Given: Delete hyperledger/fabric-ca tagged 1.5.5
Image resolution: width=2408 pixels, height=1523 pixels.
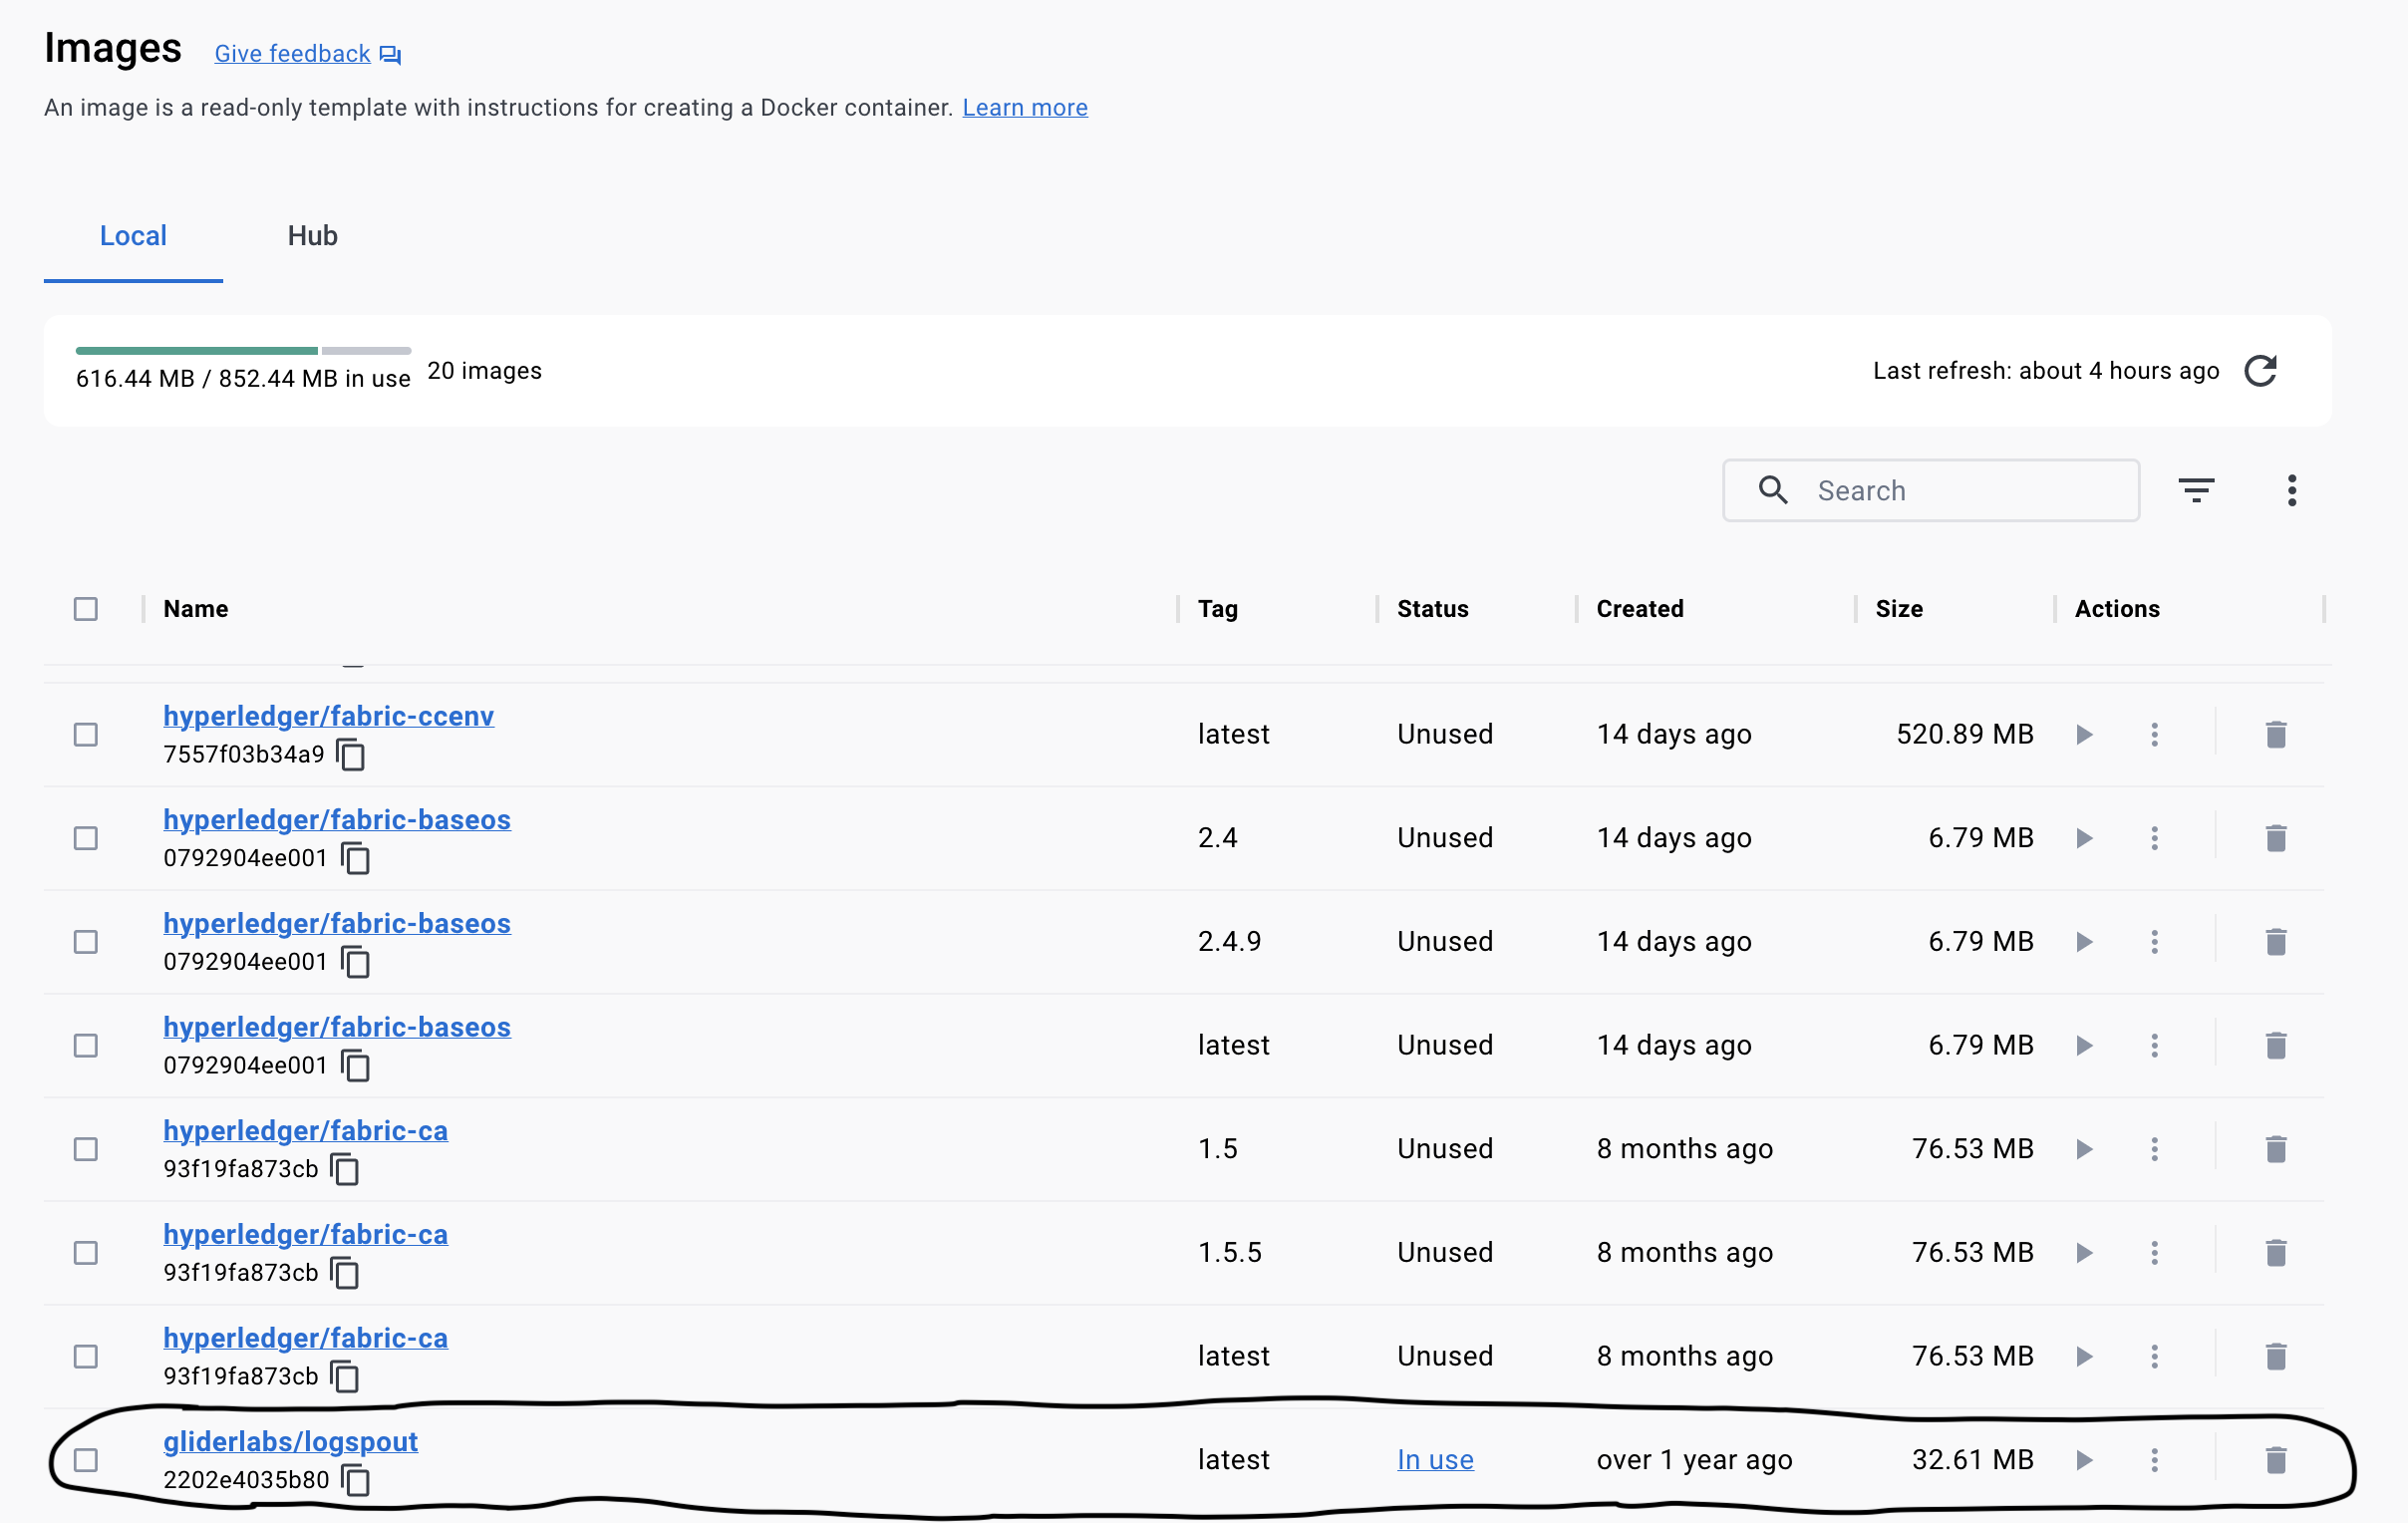Looking at the screenshot, I should [x=2276, y=1253].
